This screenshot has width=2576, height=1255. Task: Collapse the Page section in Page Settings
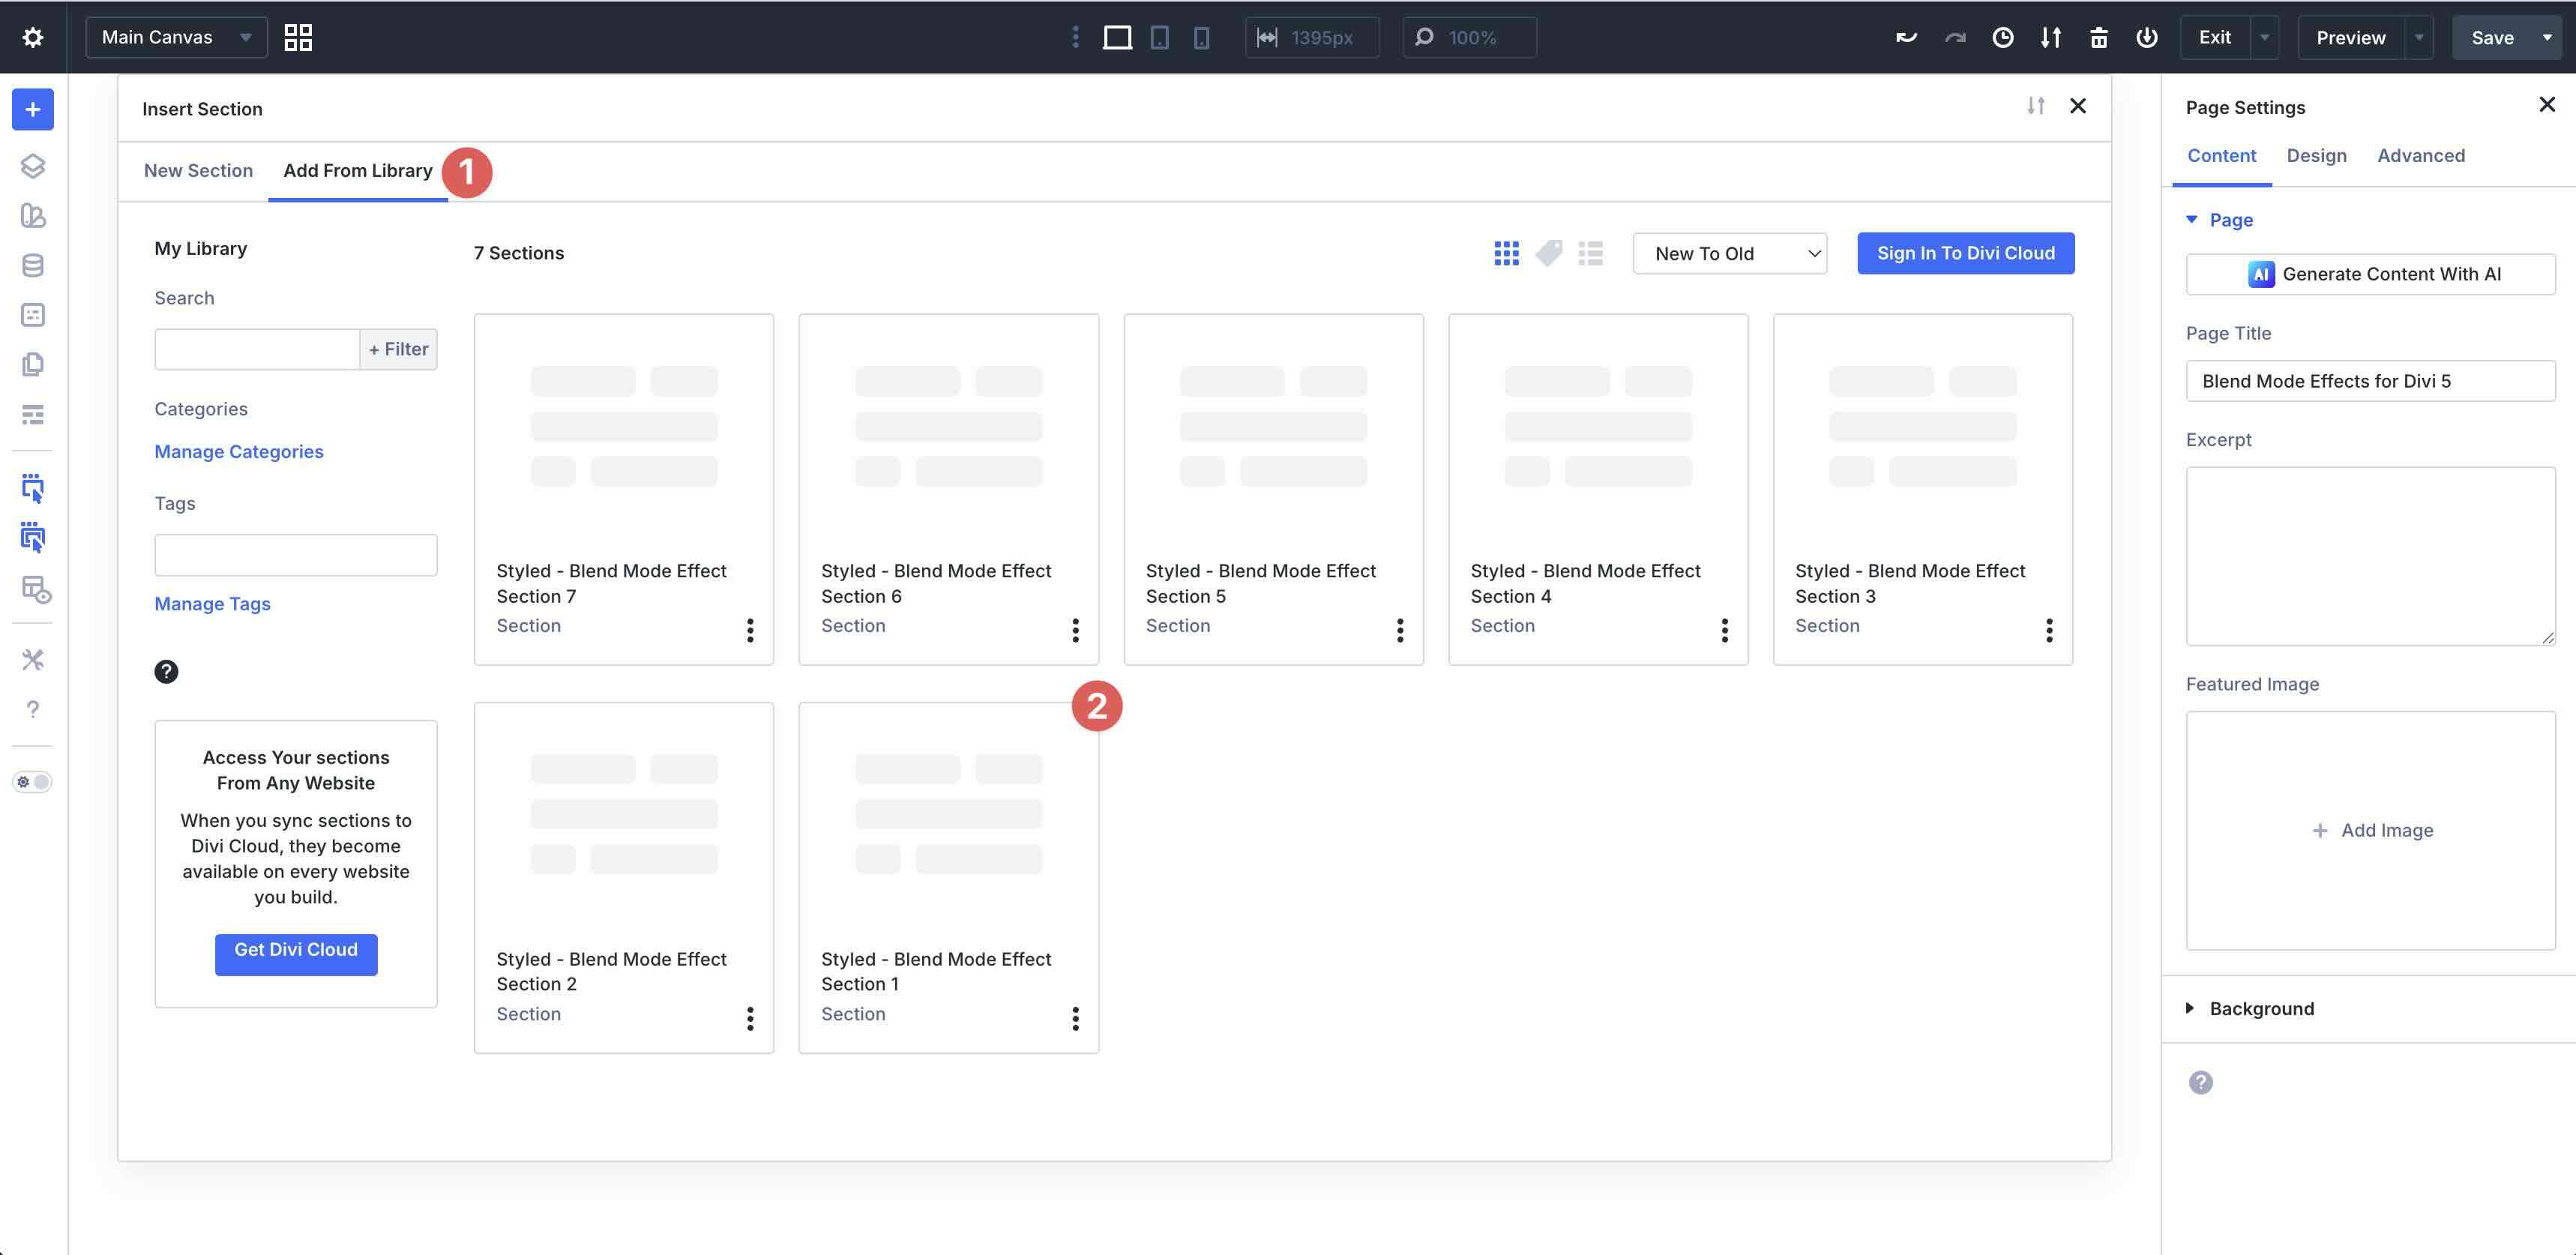pyautogui.click(x=2192, y=220)
